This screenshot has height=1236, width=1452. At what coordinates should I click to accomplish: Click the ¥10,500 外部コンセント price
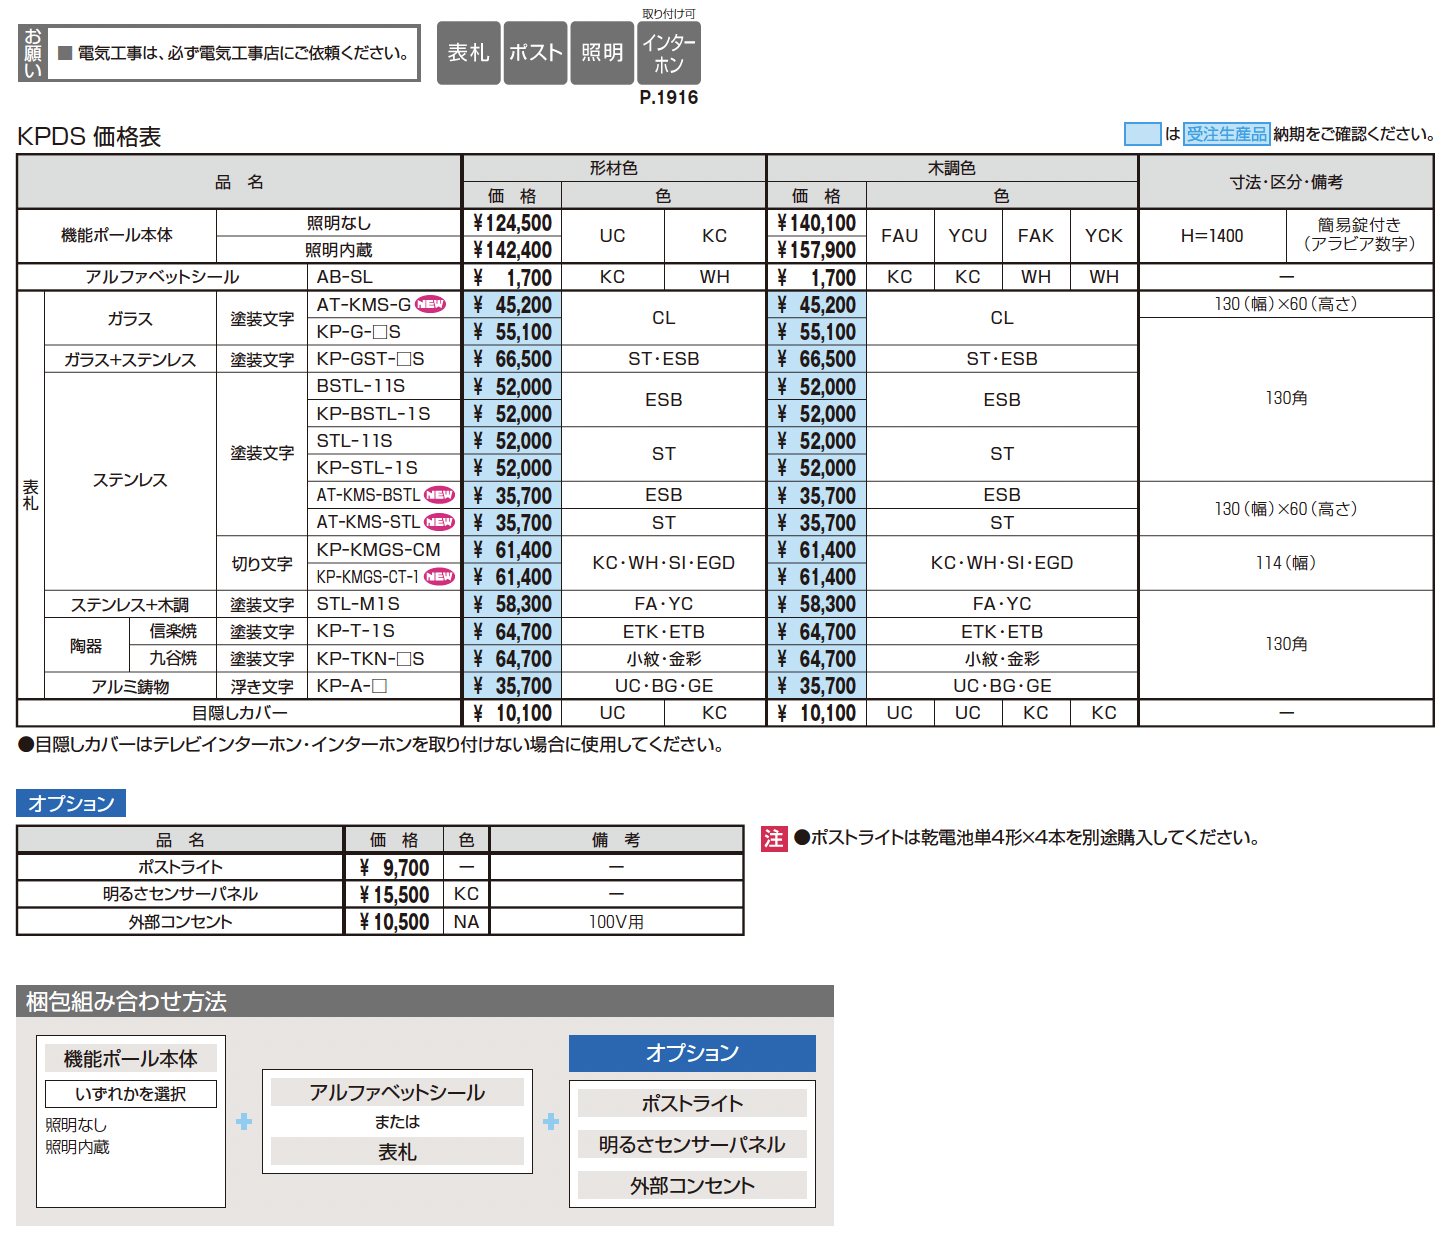tap(394, 921)
